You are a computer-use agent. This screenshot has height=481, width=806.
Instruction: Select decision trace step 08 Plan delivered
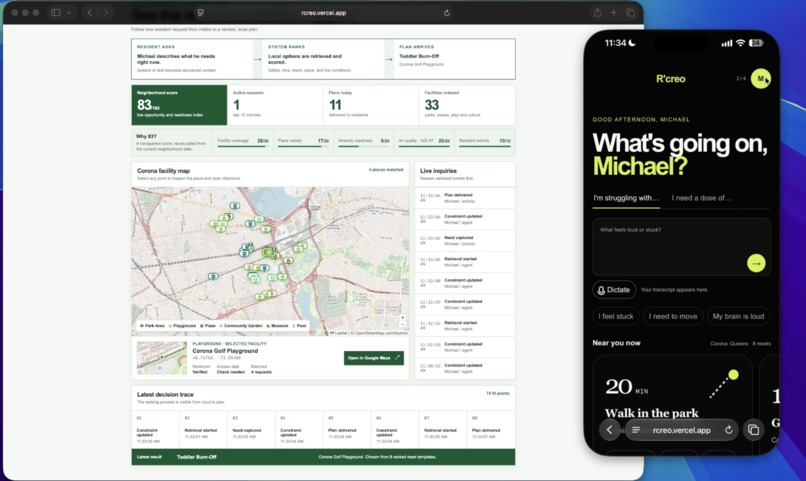(491, 429)
